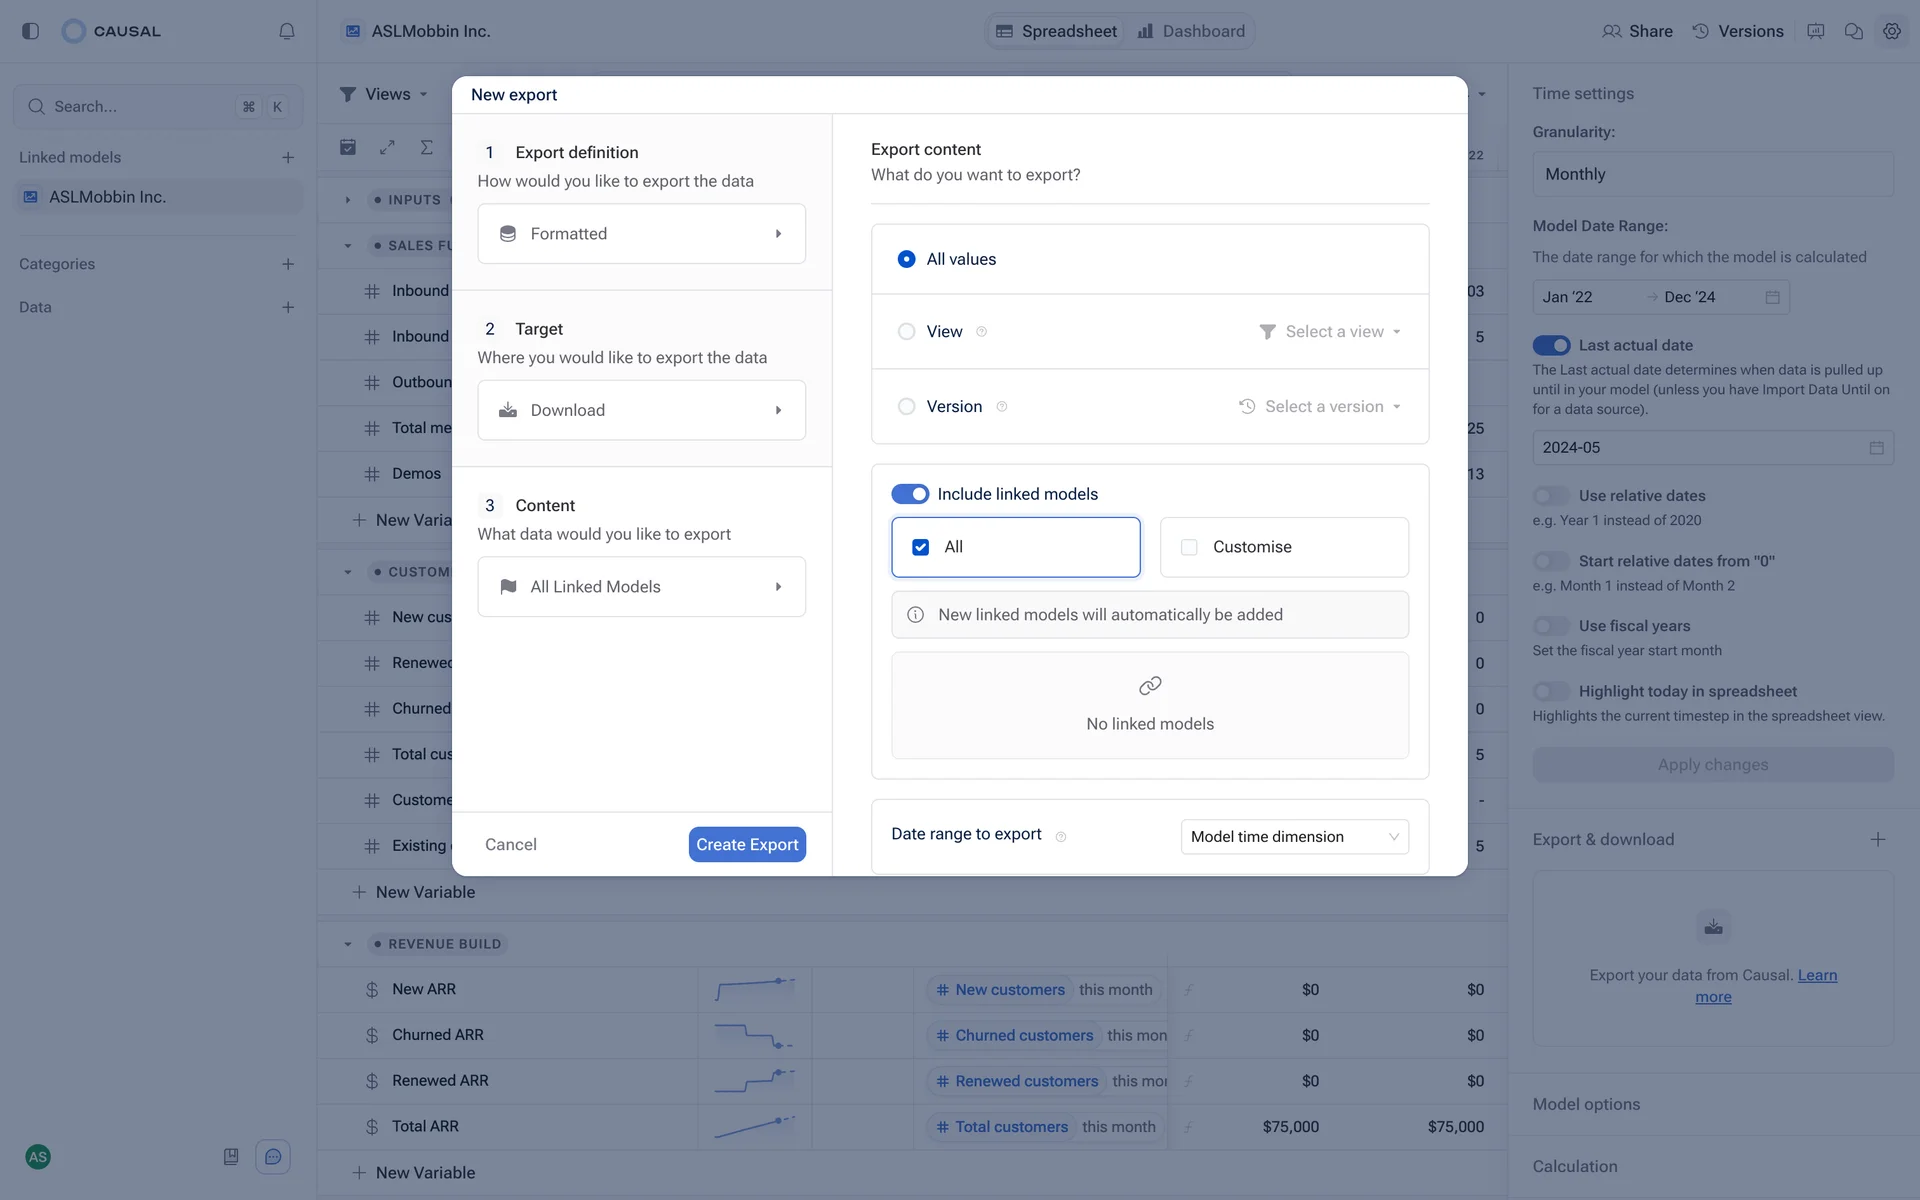
Task: Click the expand fullscreen arrows icon
Action: [387, 147]
